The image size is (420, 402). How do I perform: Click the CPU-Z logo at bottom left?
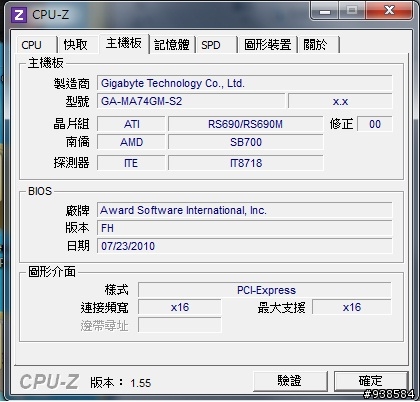[x=49, y=382]
